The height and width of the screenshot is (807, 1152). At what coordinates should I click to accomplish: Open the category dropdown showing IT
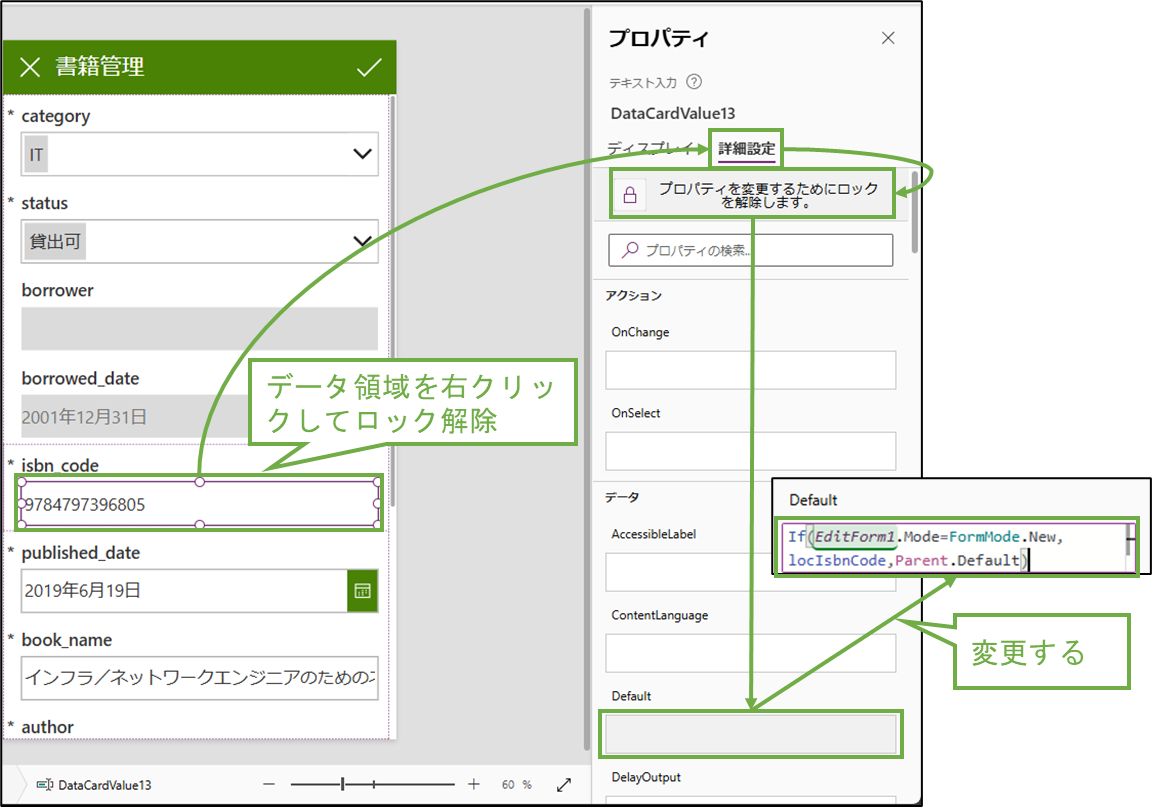pos(200,154)
